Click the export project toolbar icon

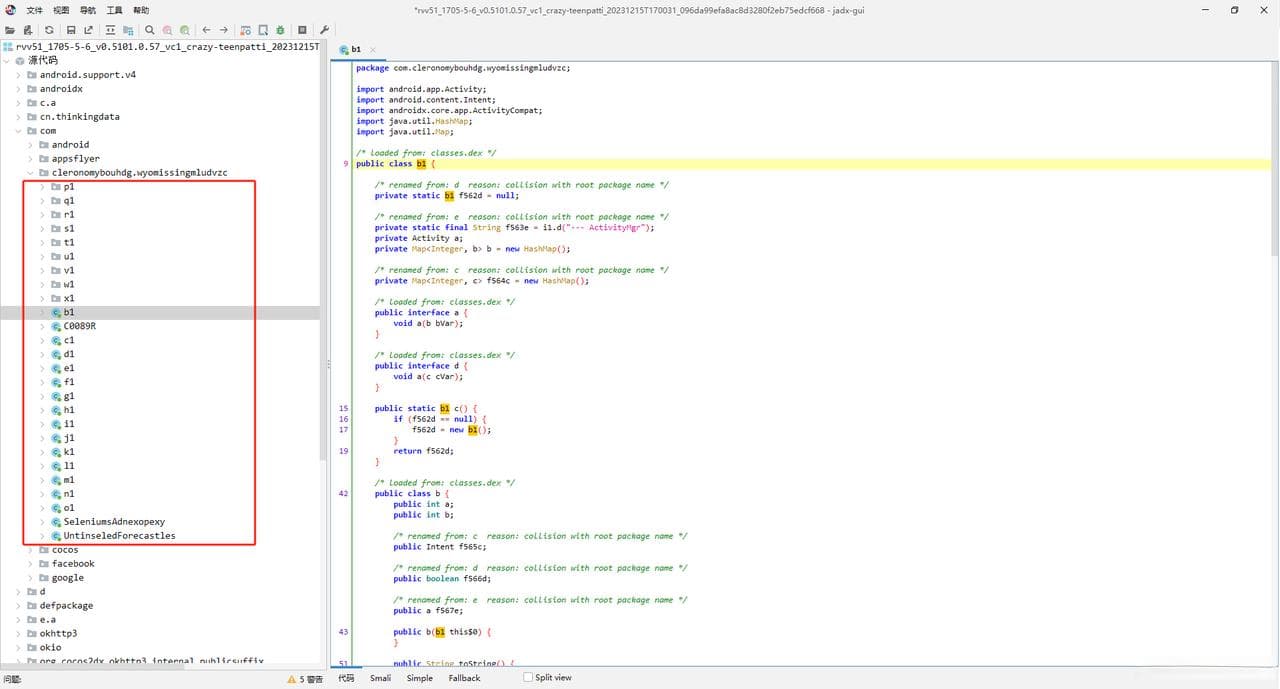(x=88, y=30)
